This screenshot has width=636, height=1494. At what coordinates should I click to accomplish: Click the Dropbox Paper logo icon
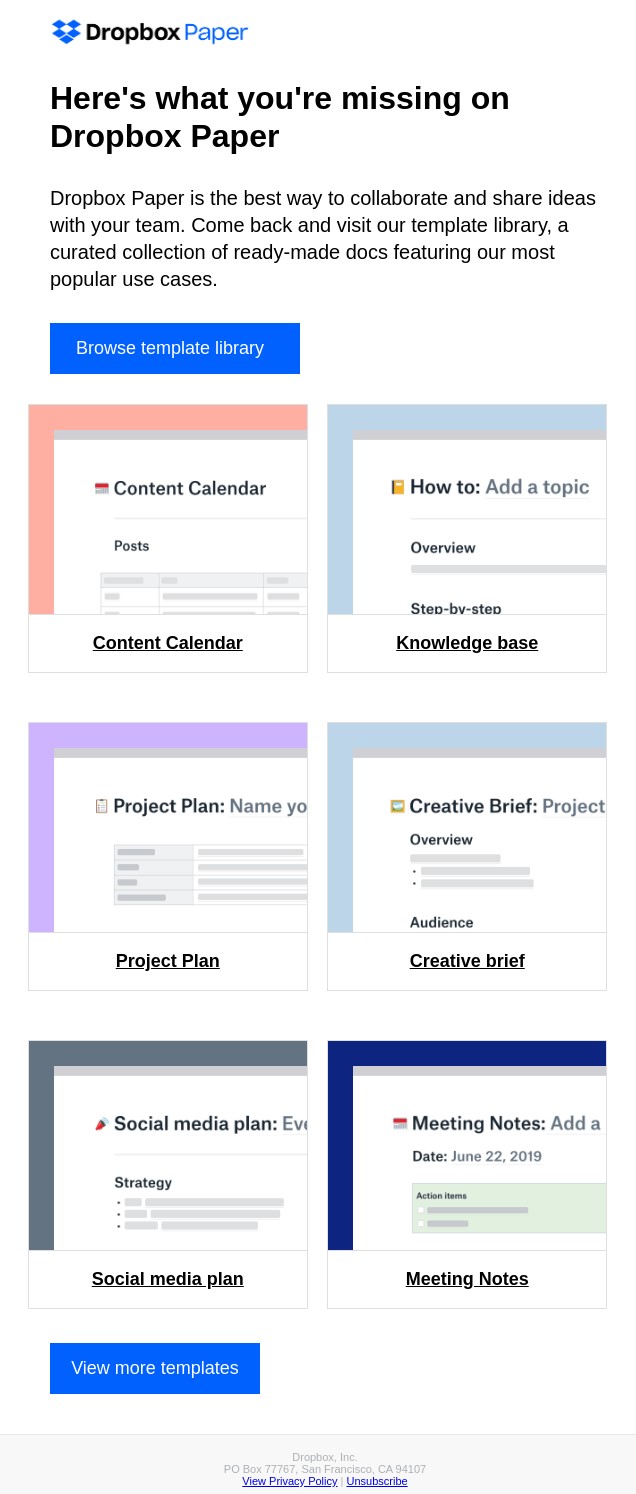[x=66, y=32]
